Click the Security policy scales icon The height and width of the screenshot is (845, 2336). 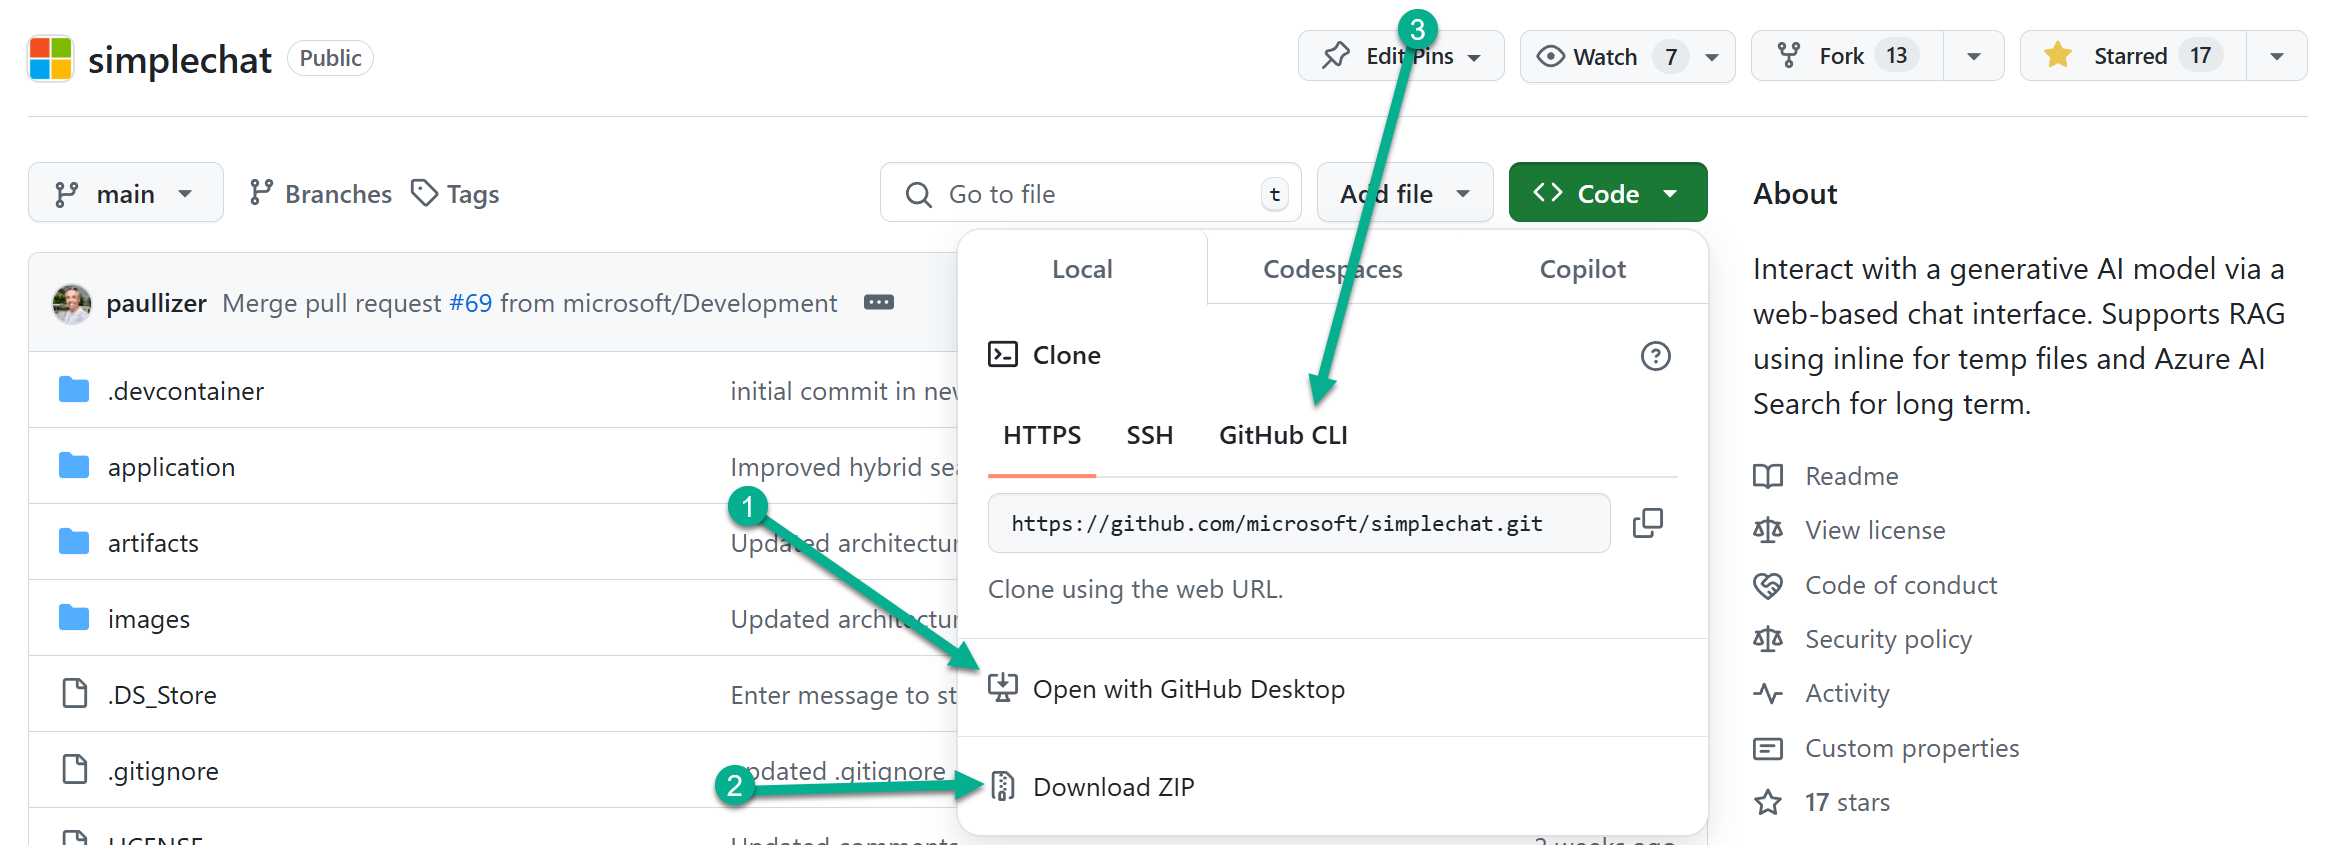click(1768, 639)
